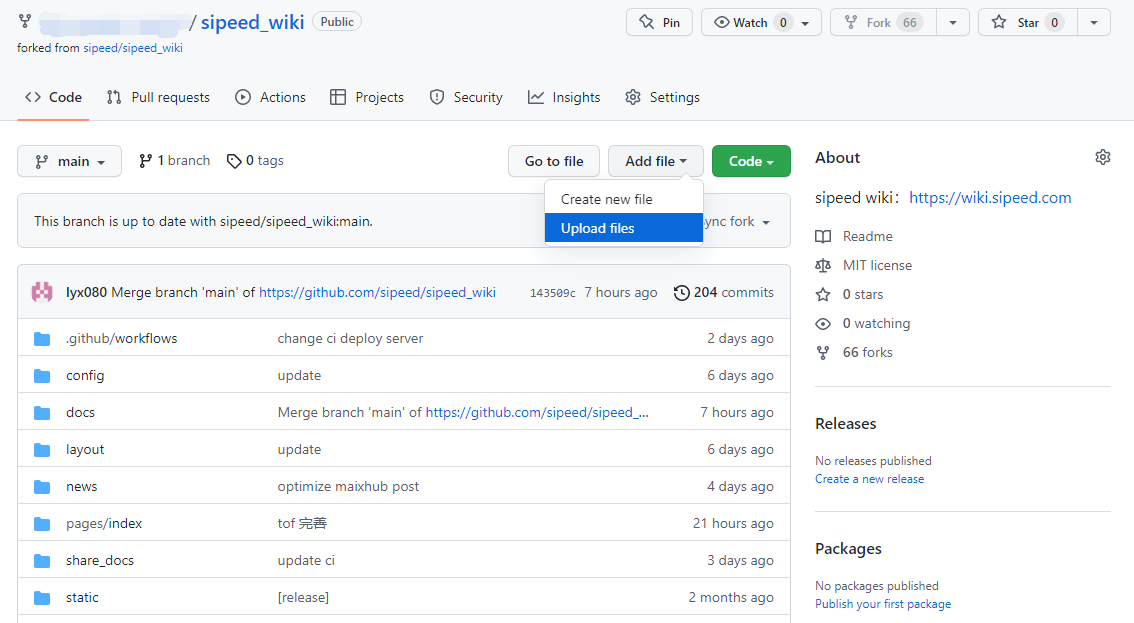The height and width of the screenshot is (623, 1134).
Task: Switch to the Projects tab
Action: point(367,97)
